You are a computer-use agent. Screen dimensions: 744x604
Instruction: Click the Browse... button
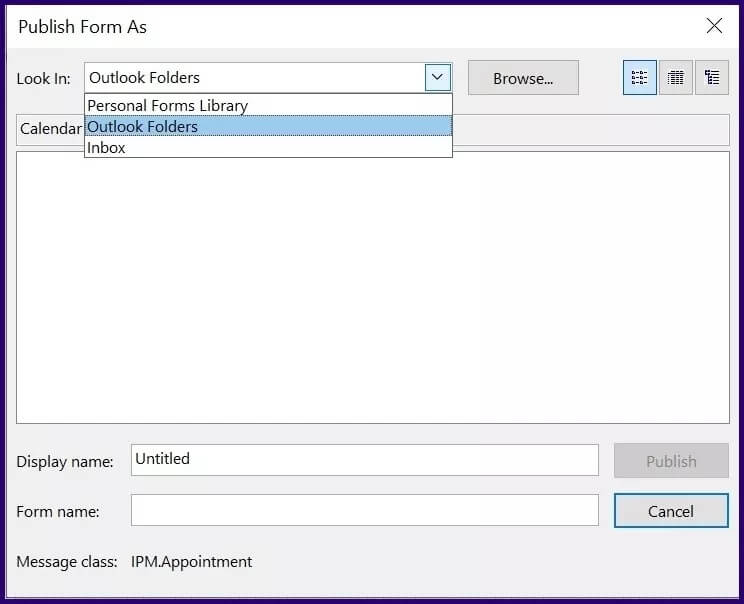523,78
